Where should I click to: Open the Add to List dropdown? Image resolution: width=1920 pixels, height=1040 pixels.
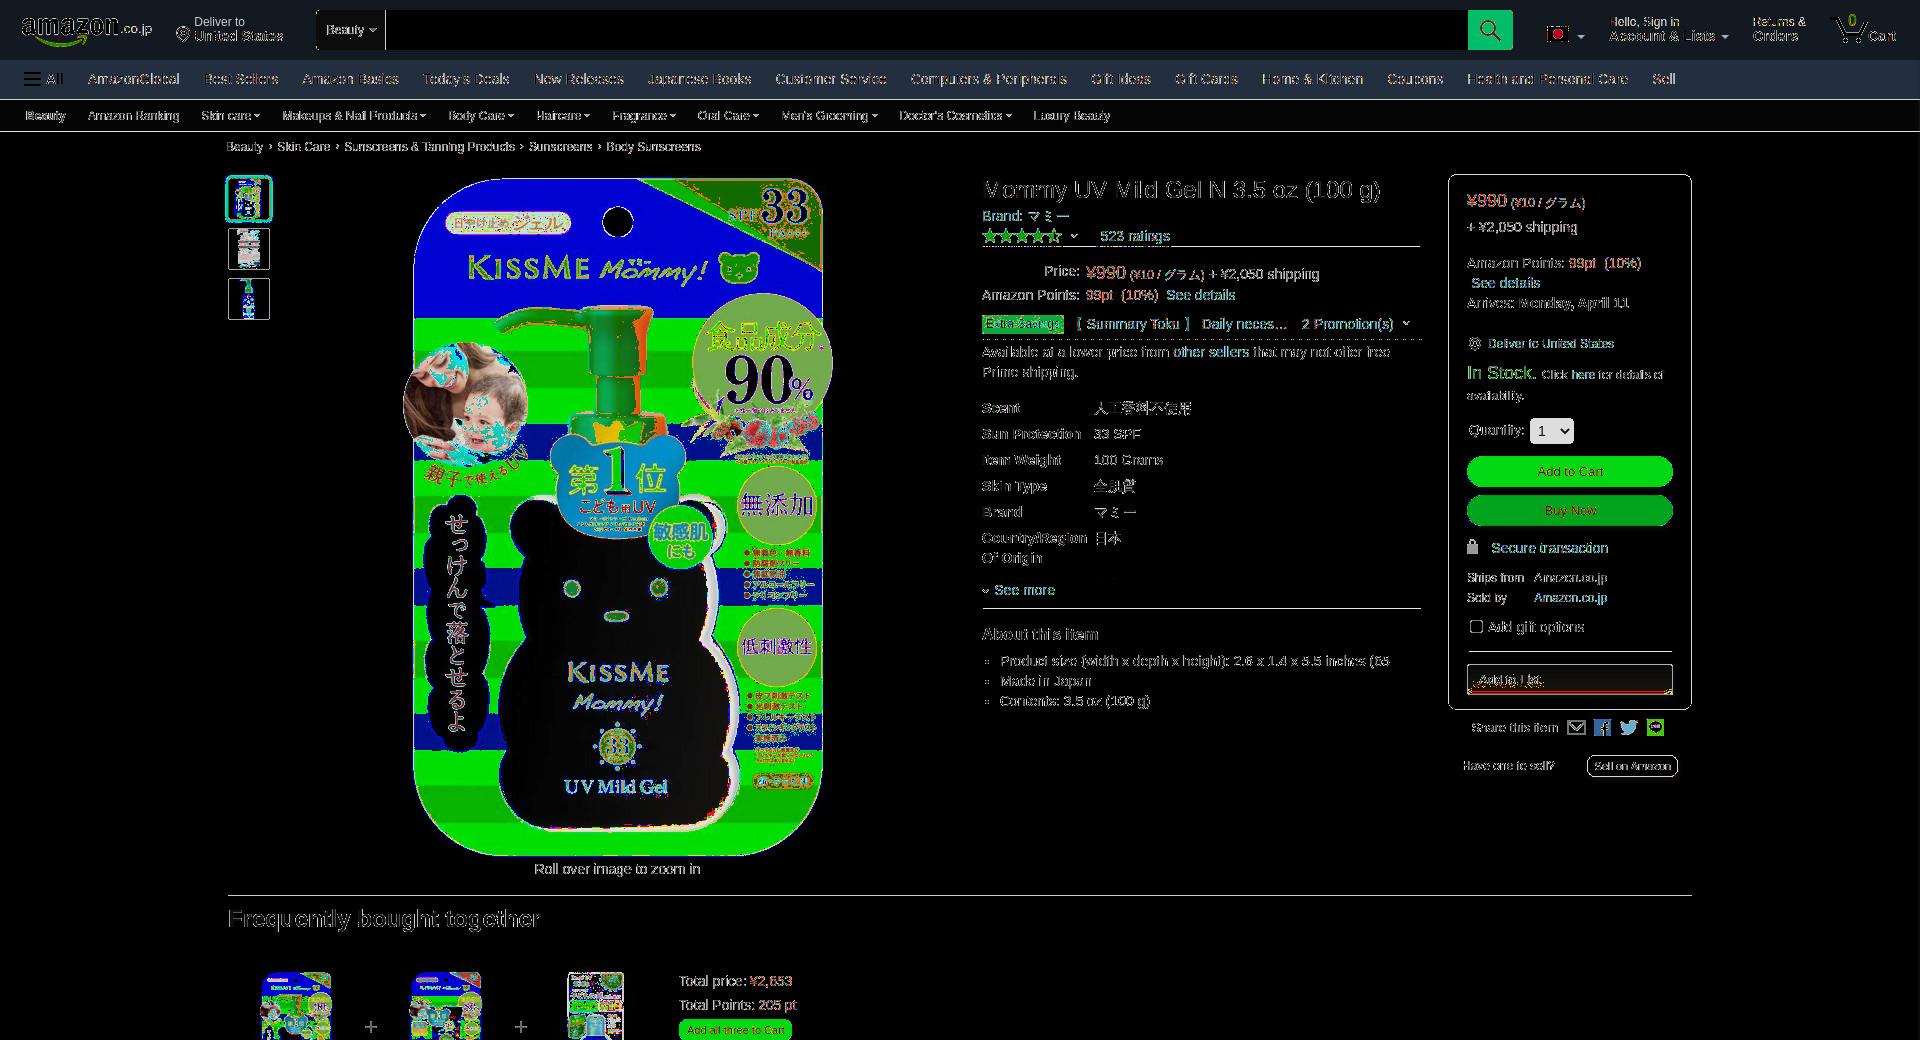[1569, 679]
